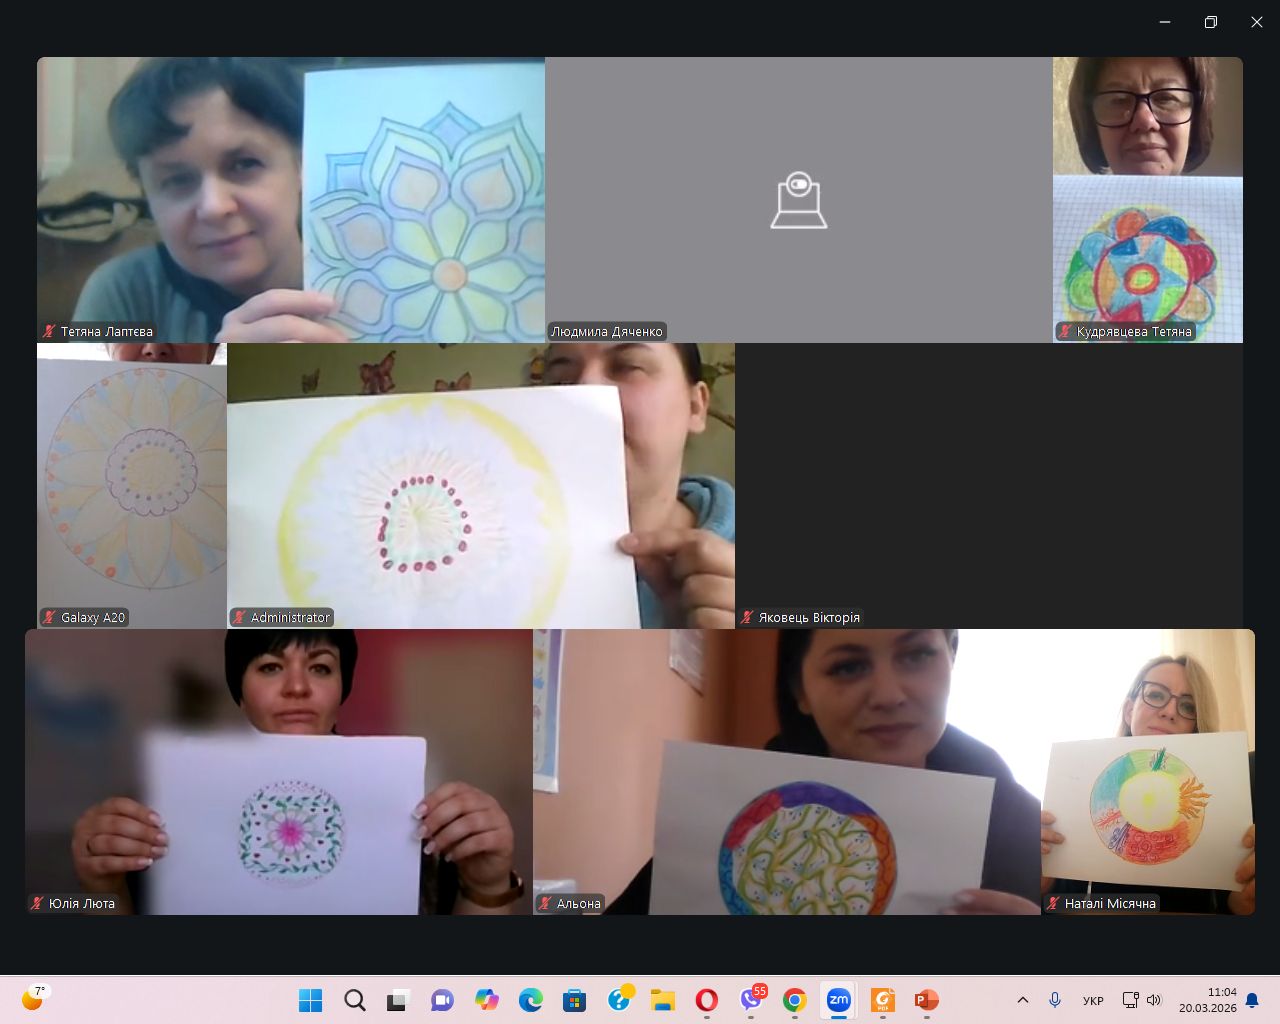The height and width of the screenshot is (1024, 1280).
Task: Select Тетяна Лаптєва's video tile
Action: (x=290, y=200)
